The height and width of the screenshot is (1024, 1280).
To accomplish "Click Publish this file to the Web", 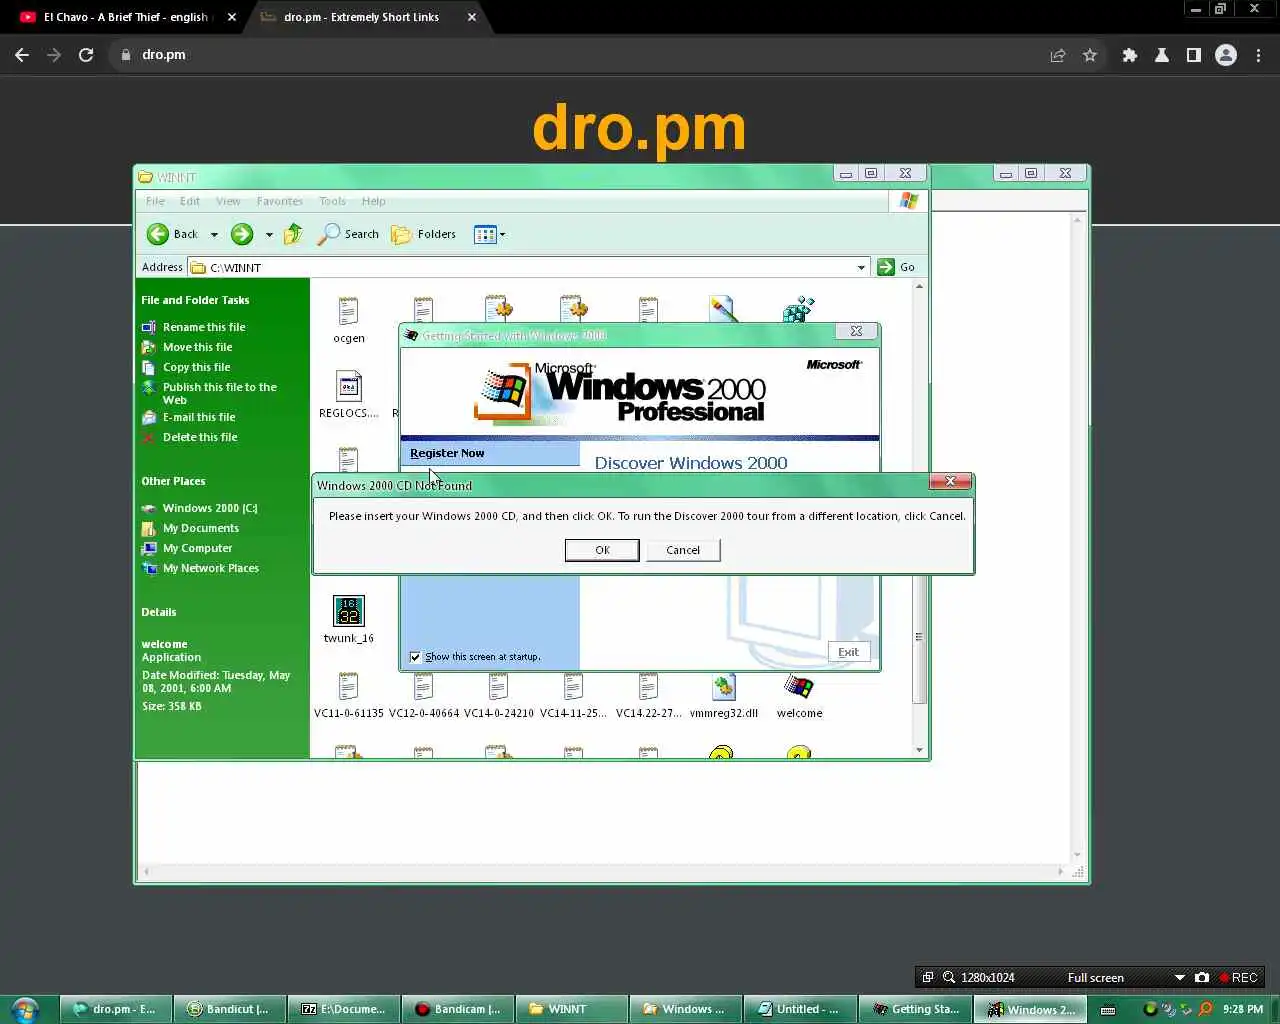I will pos(219,393).
